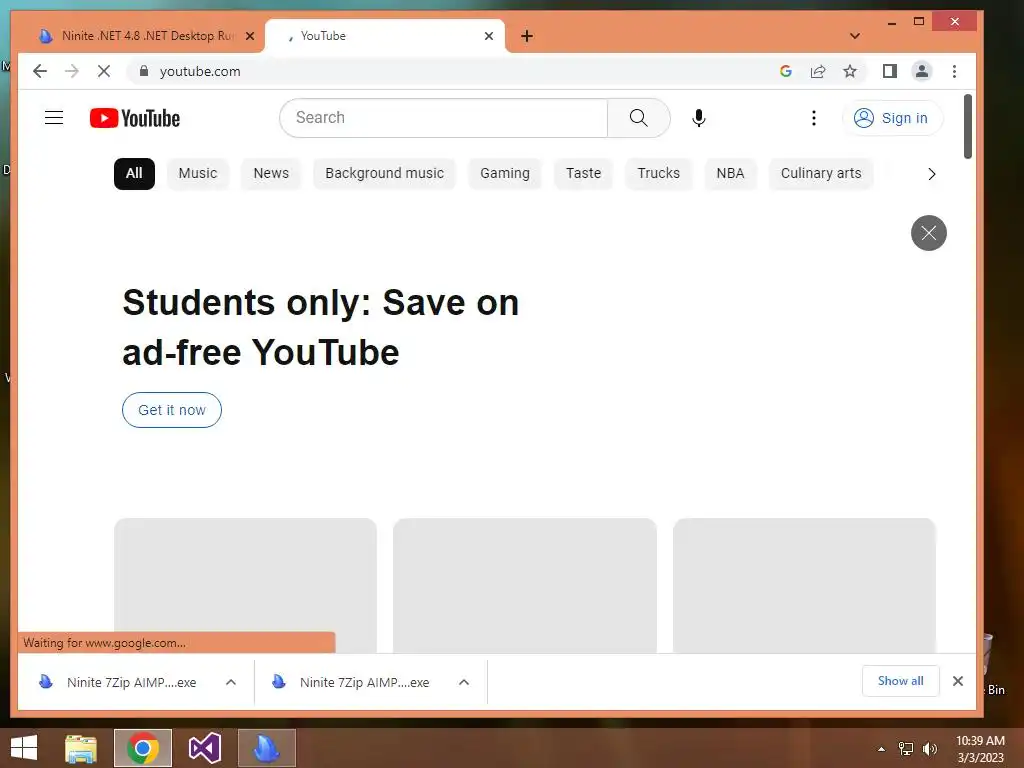This screenshot has height=768, width=1024.
Task: Select the All filter chip
Action: (x=134, y=173)
